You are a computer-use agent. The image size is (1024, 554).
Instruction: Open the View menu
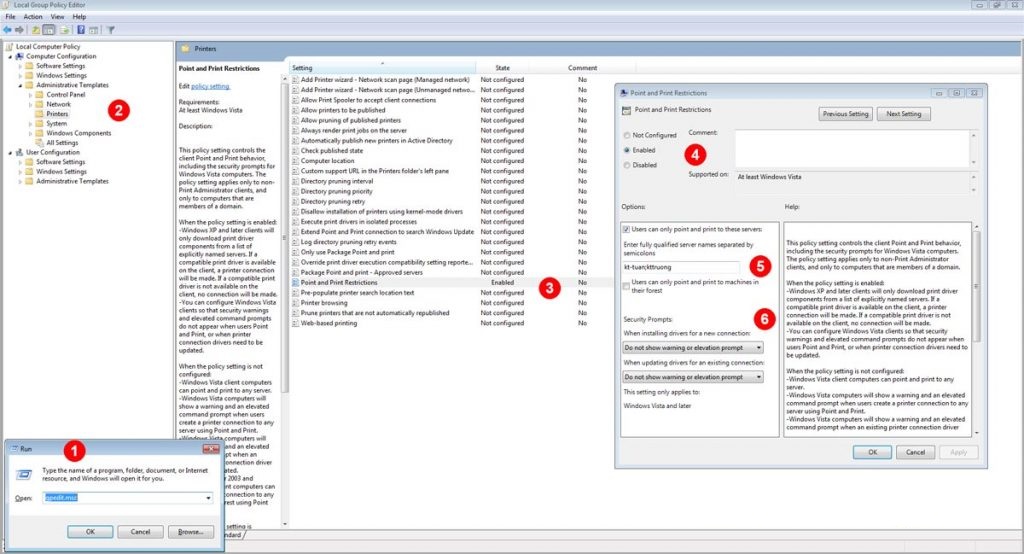(x=56, y=17)
